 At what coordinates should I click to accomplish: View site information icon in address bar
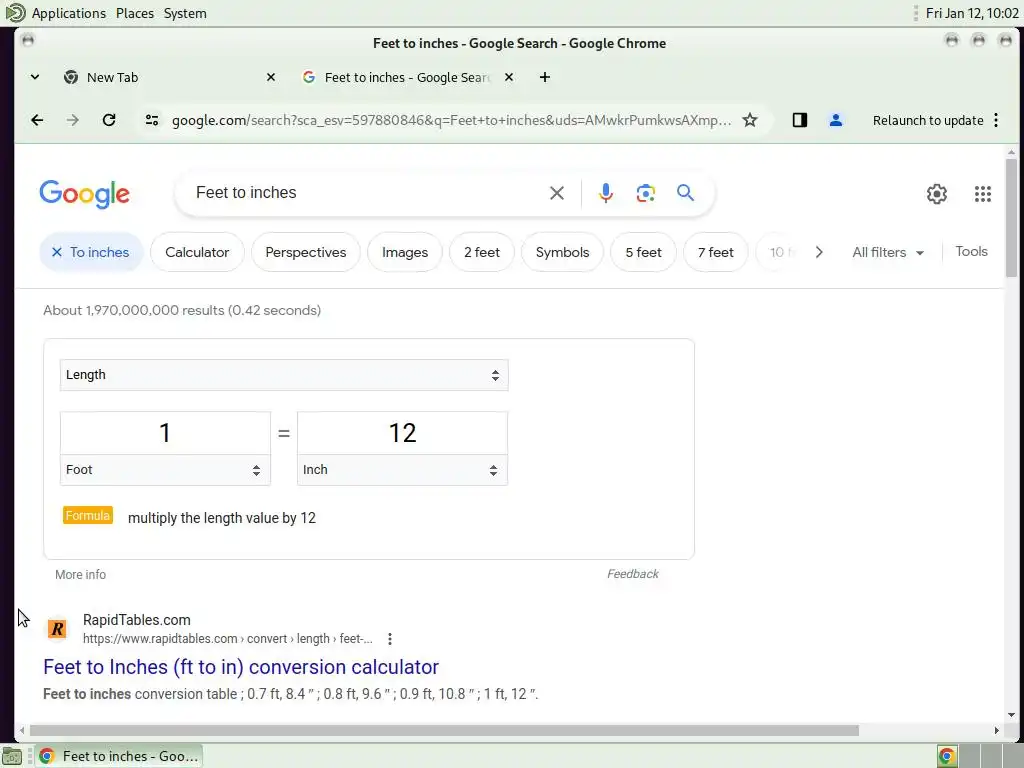[x=152, y=120]
